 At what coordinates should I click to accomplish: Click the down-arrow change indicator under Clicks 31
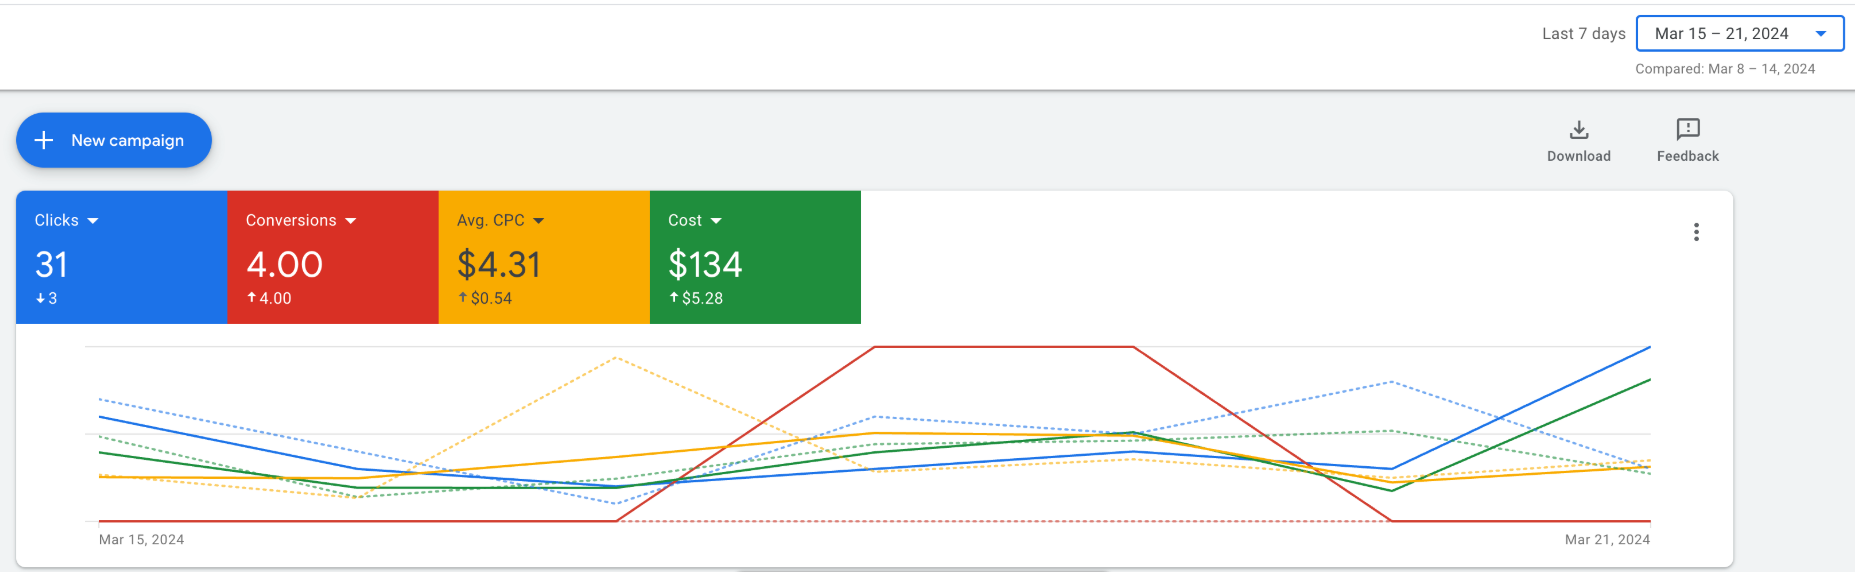(x=40, y=298)
